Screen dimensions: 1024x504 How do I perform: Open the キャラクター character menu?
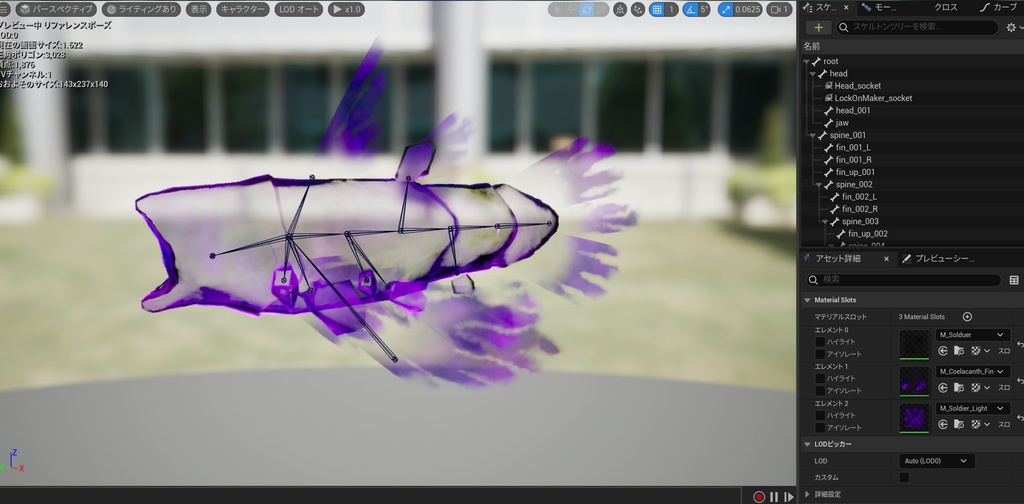(243, 10)
